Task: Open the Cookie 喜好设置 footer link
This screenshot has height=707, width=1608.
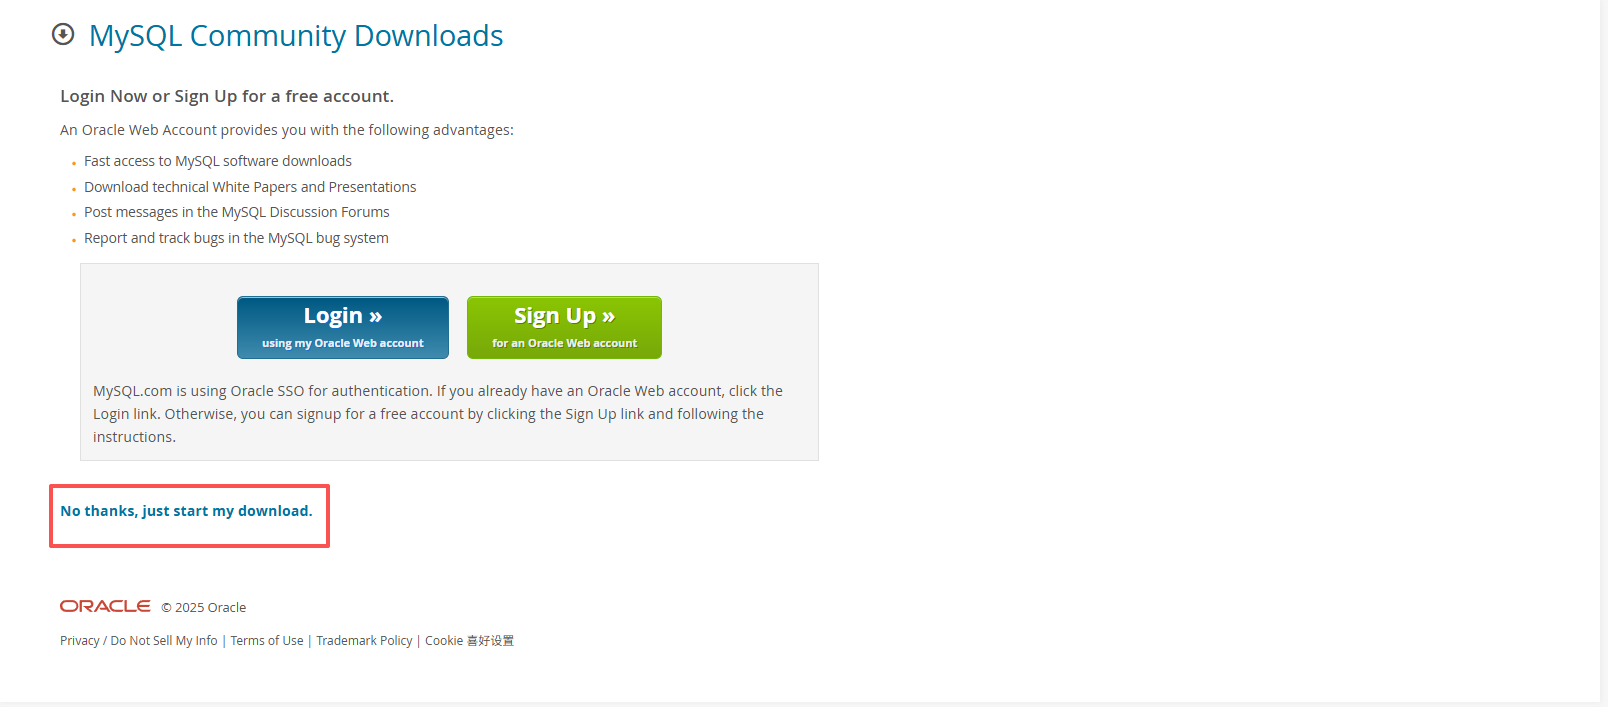Action: coord(469,641)
